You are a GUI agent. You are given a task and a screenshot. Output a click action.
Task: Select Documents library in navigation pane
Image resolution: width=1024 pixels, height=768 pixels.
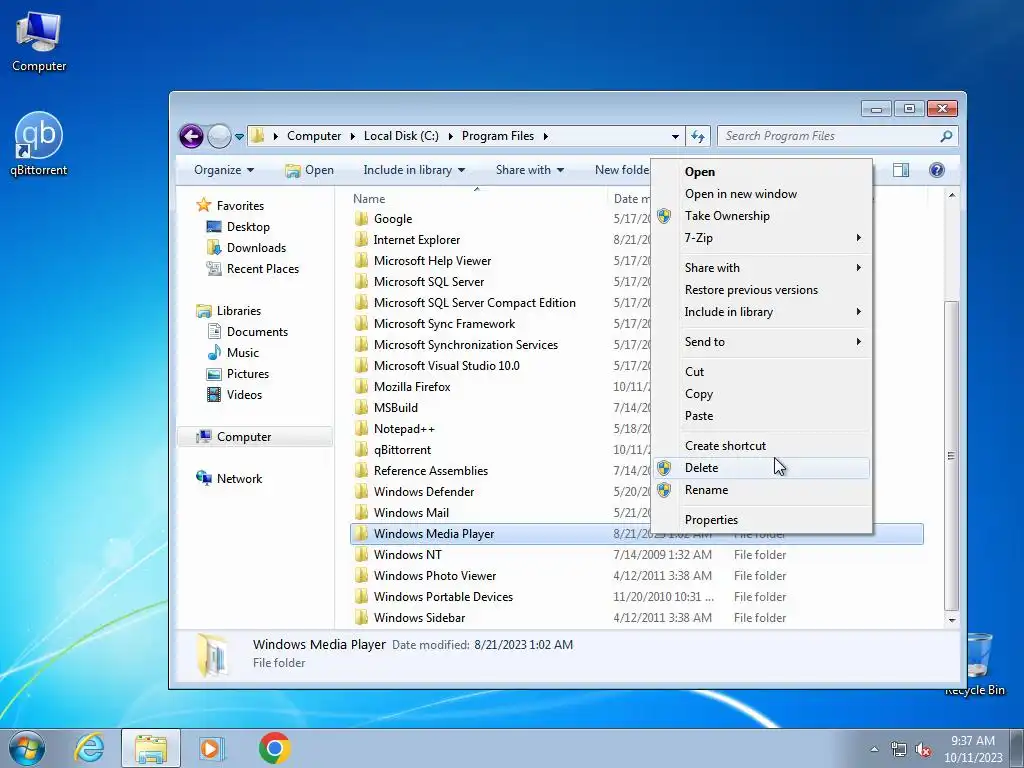(x=257, y=332)
